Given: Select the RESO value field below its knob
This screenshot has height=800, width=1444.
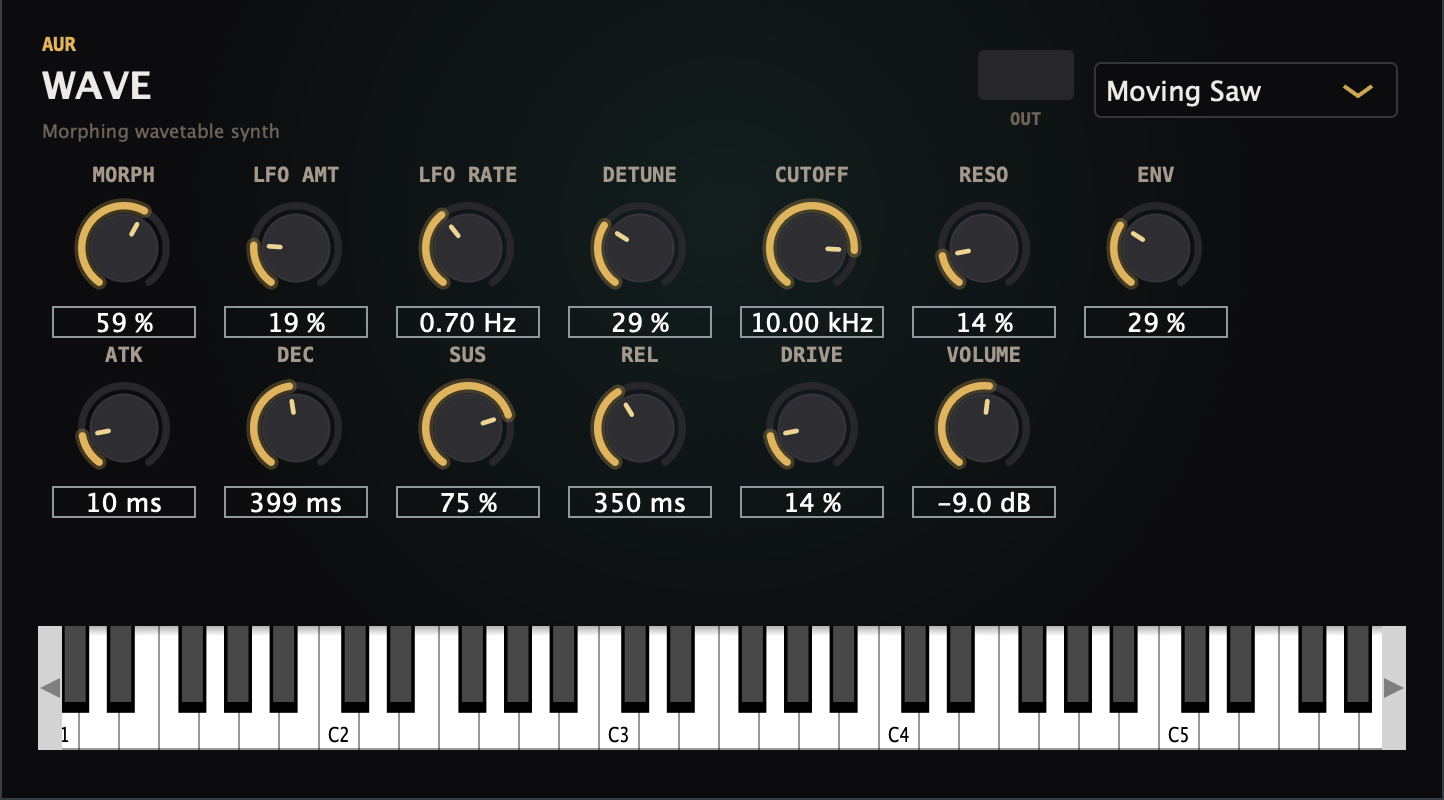Looking at the screenshot, I should point(984,322).
